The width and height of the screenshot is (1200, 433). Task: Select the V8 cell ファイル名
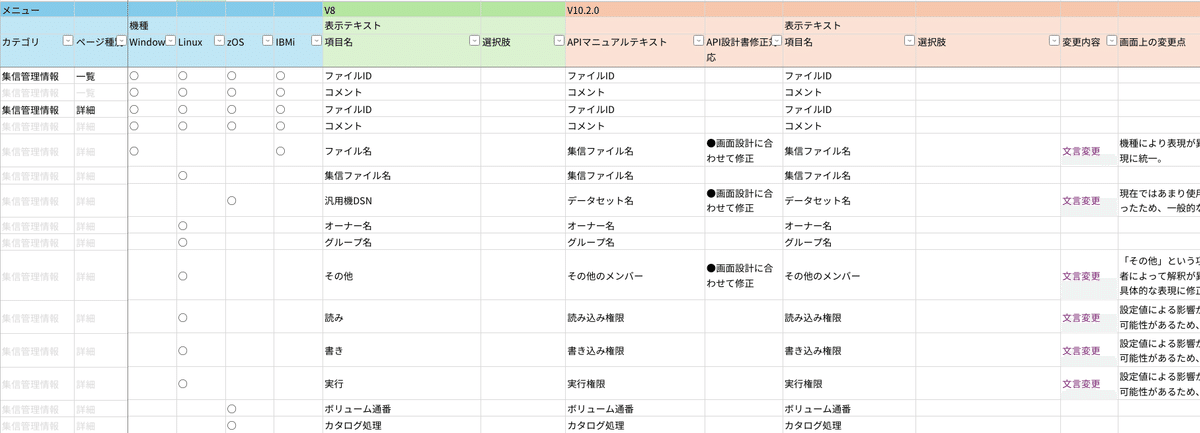(x=401, y=150)
